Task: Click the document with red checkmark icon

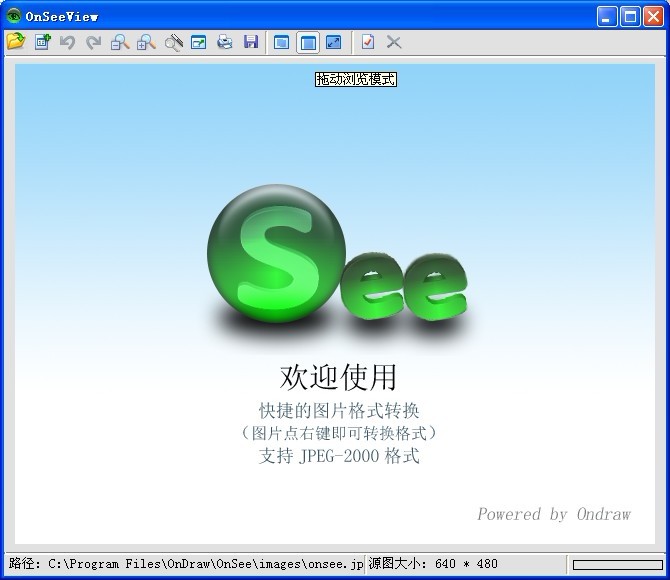Action: tap(368, 42)
